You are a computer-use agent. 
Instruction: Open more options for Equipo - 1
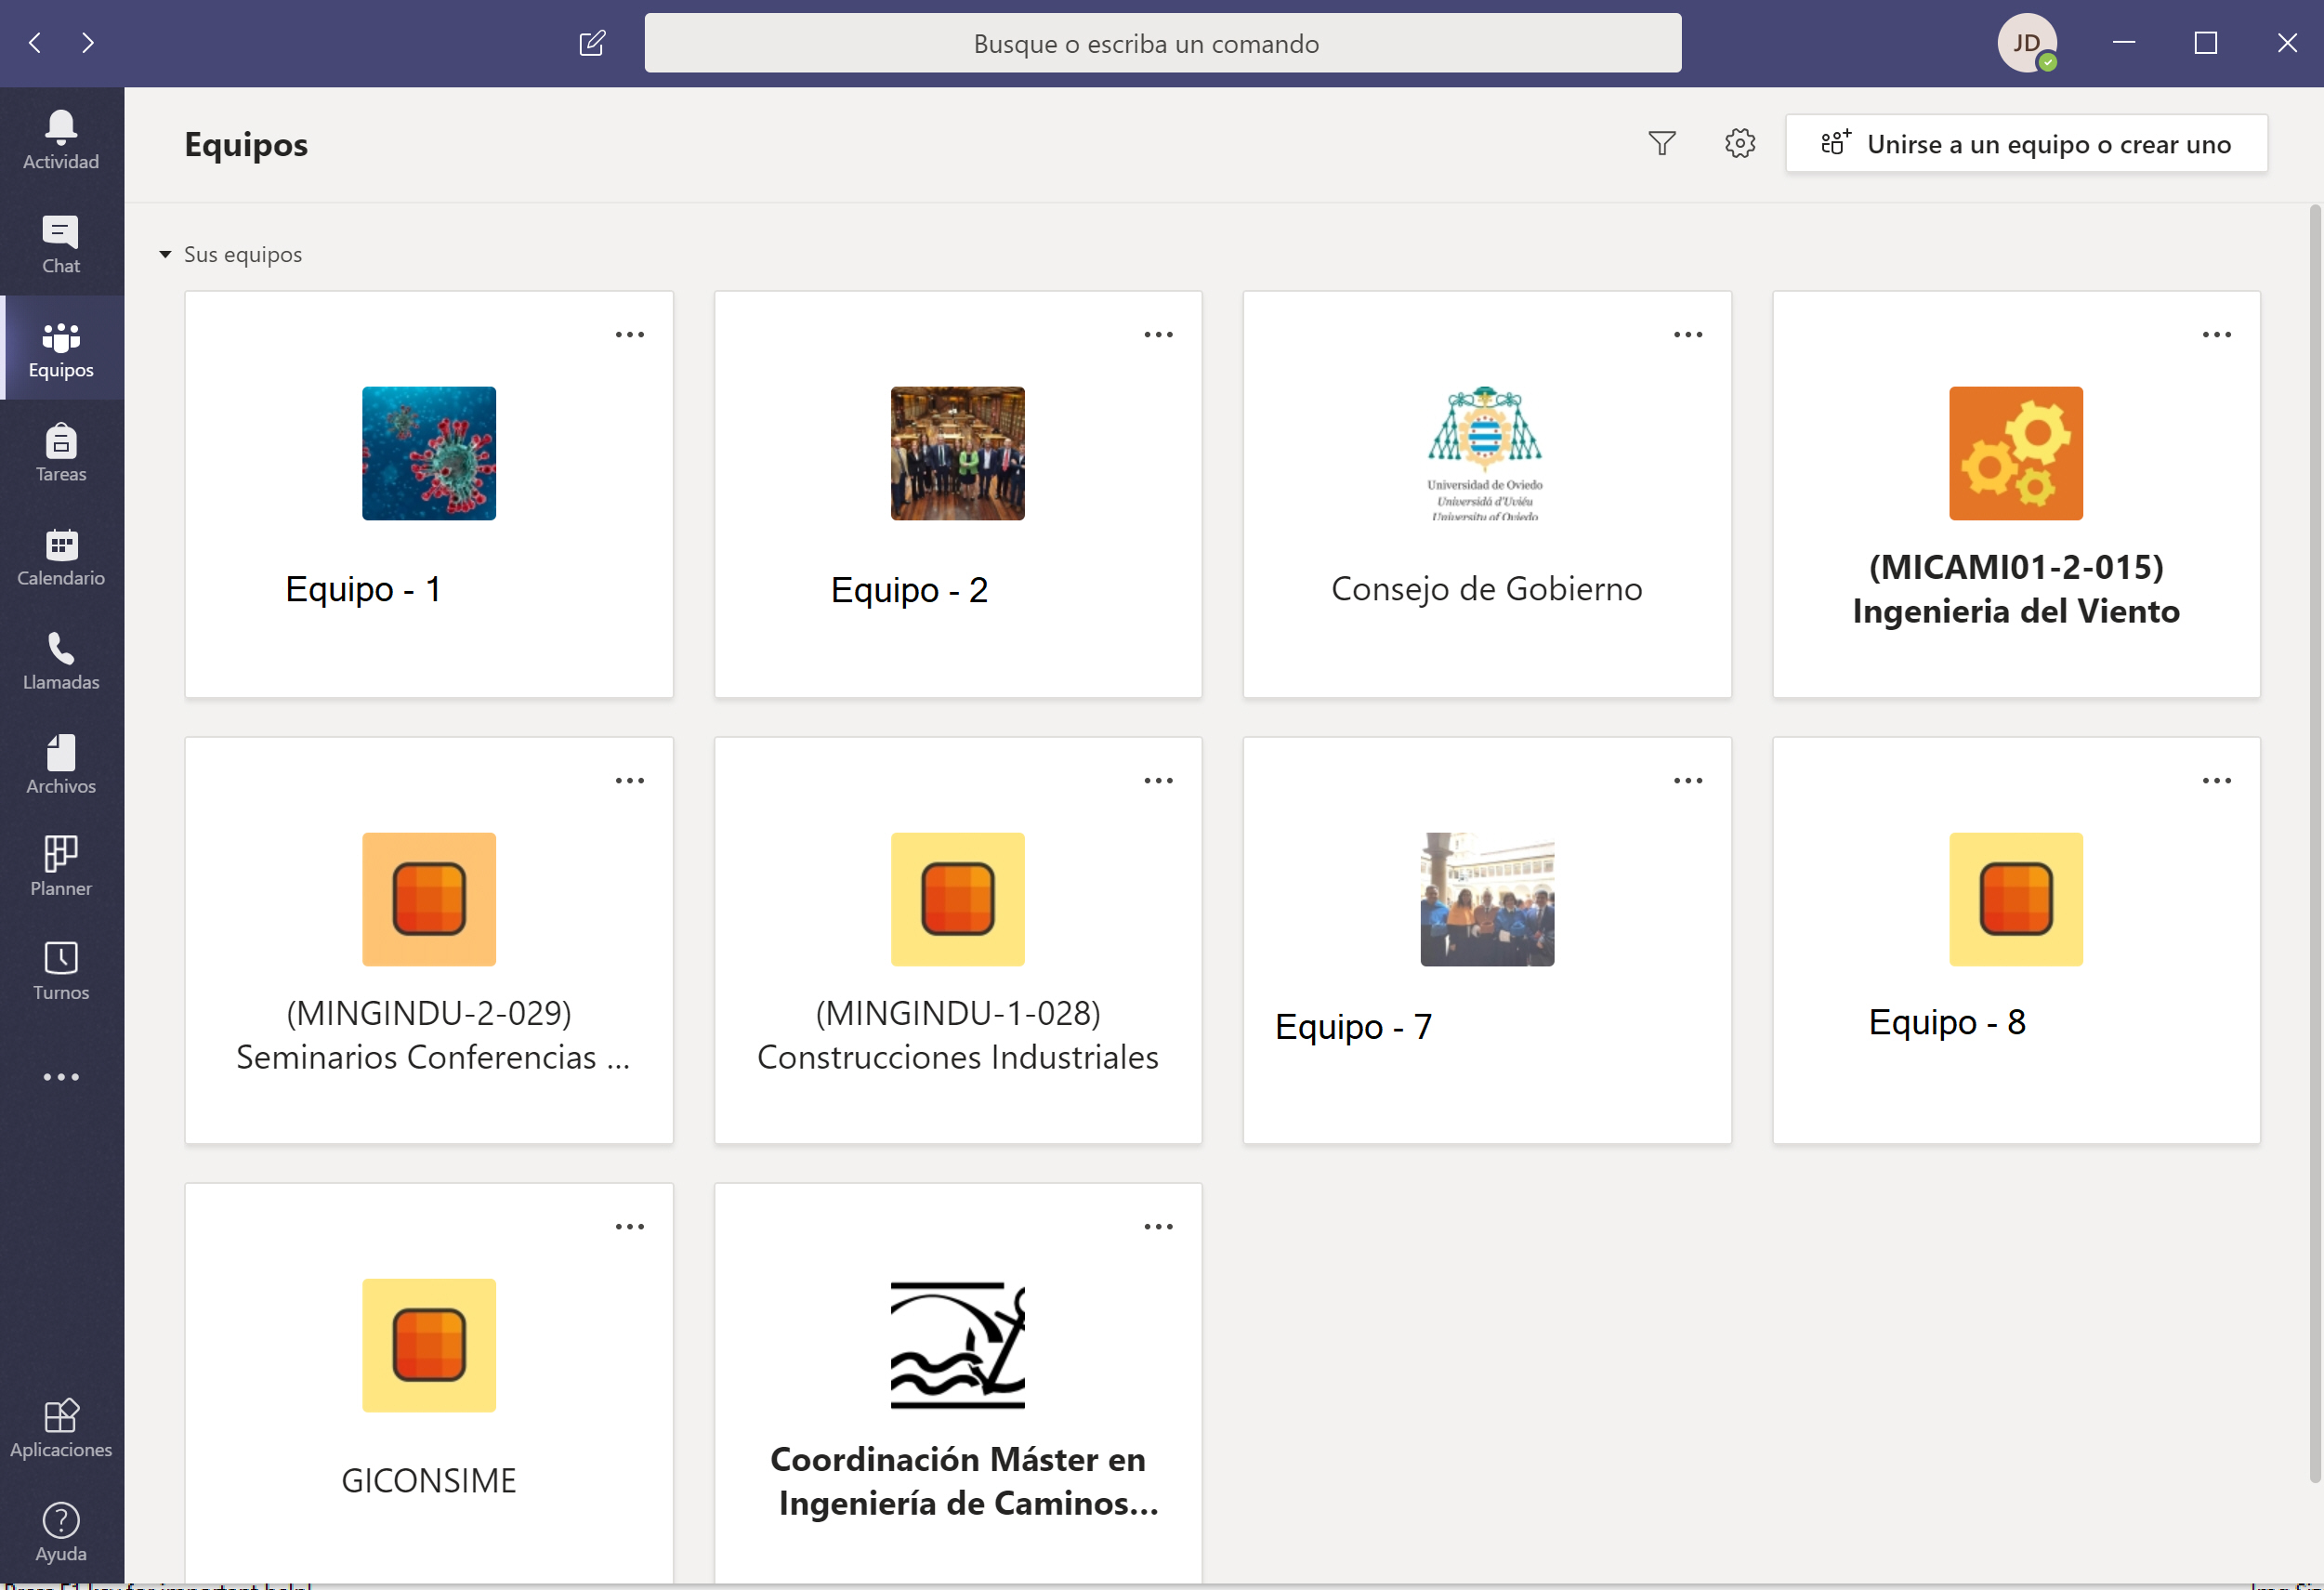pyautogui.click(x=629, y=334)
